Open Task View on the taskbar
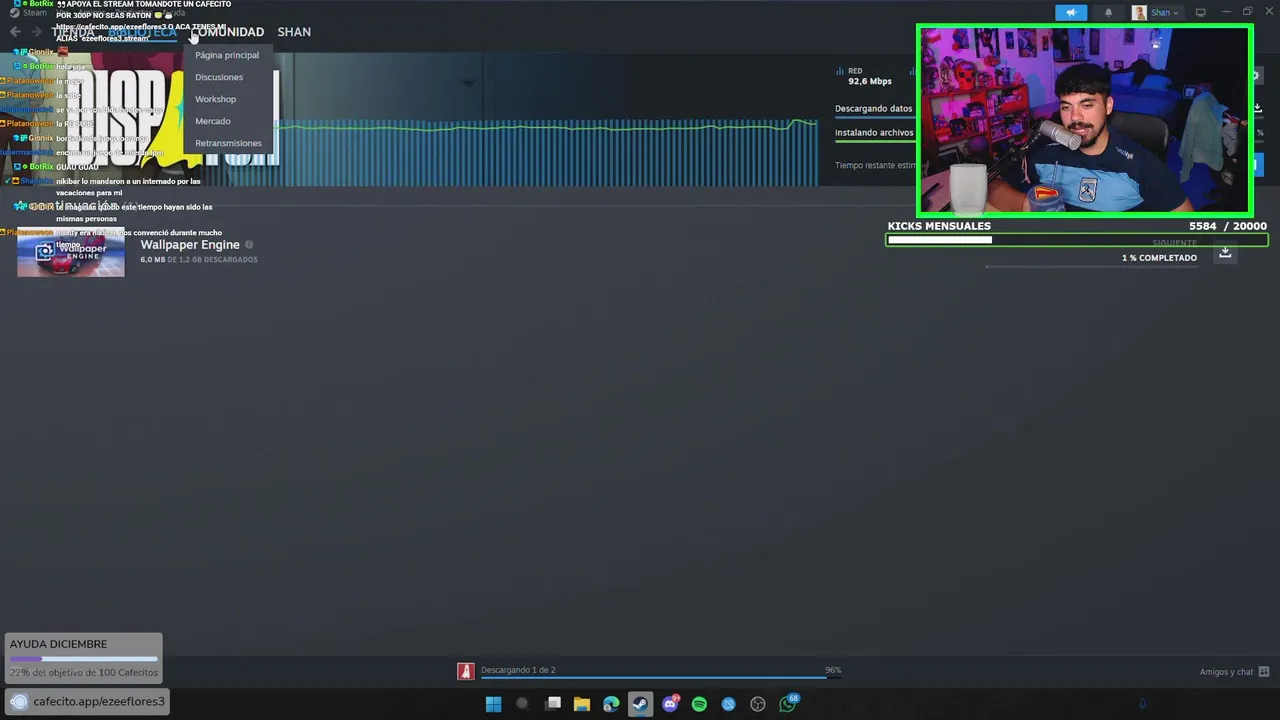 553,704
